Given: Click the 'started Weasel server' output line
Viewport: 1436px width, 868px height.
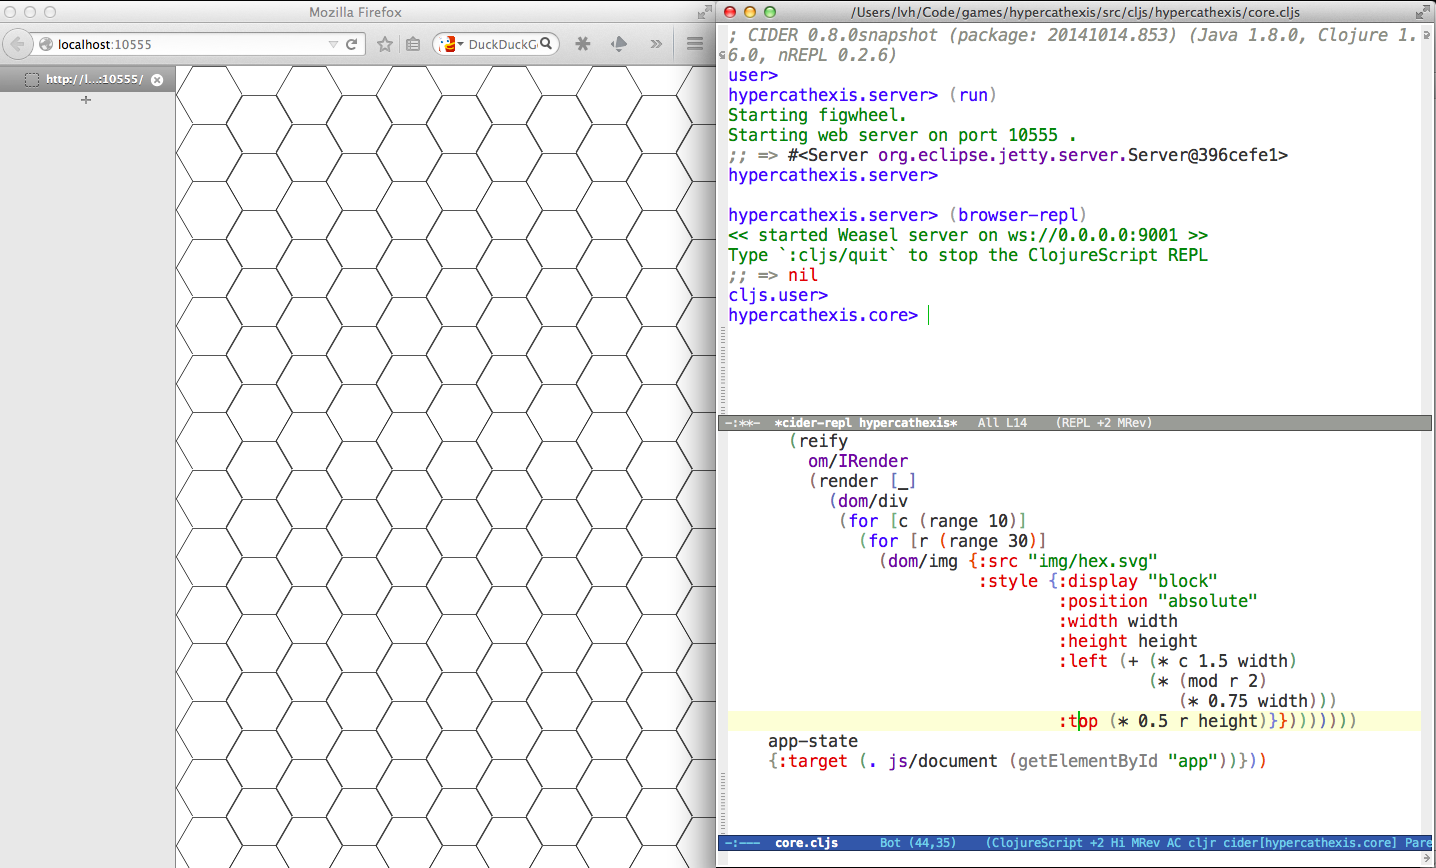Looking at the screenshot, I should 968,235.
